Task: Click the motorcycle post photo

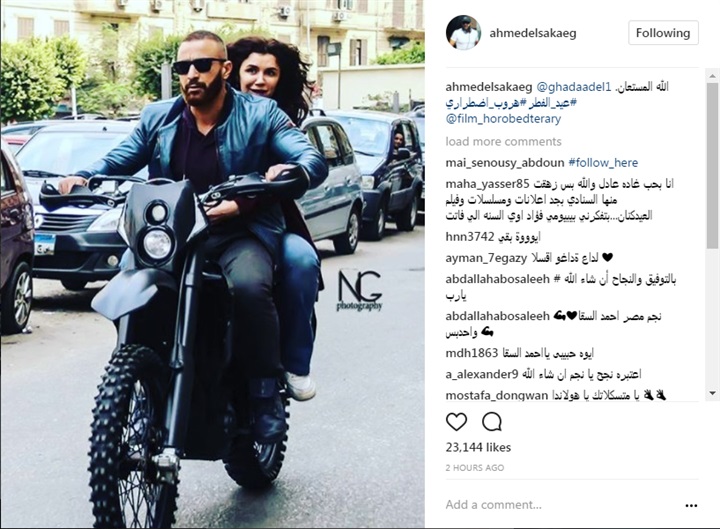Action: click(x=213, y=264)
